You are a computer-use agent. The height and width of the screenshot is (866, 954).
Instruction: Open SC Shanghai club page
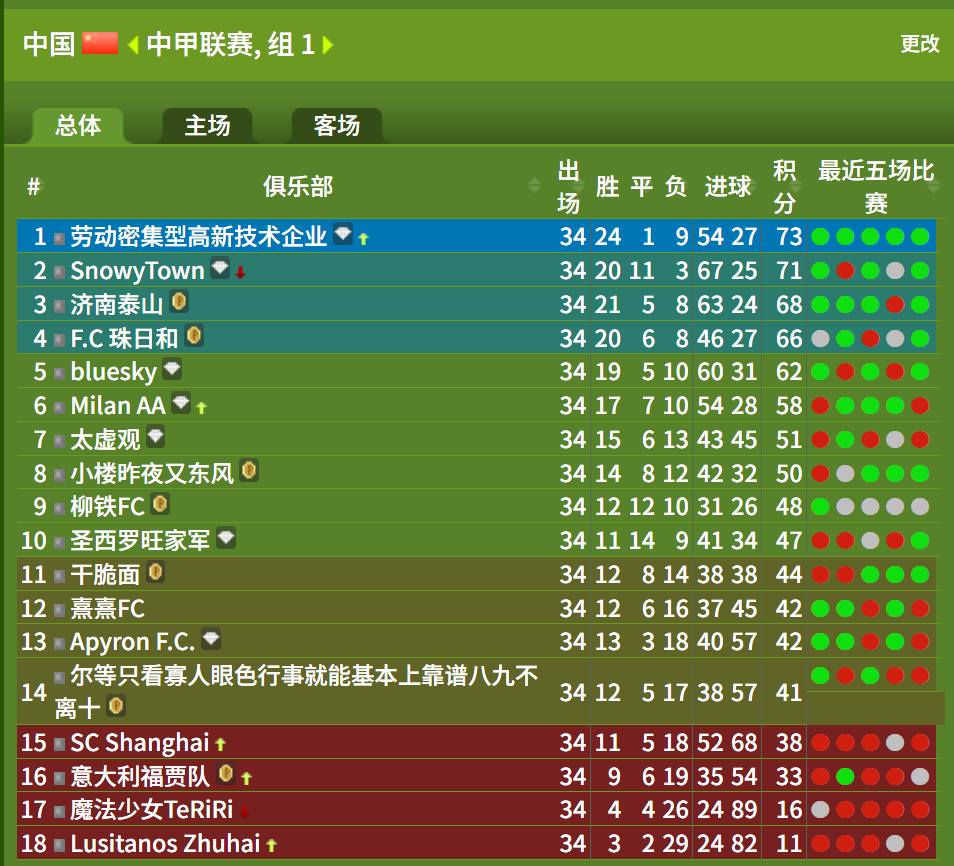(139, 742)
